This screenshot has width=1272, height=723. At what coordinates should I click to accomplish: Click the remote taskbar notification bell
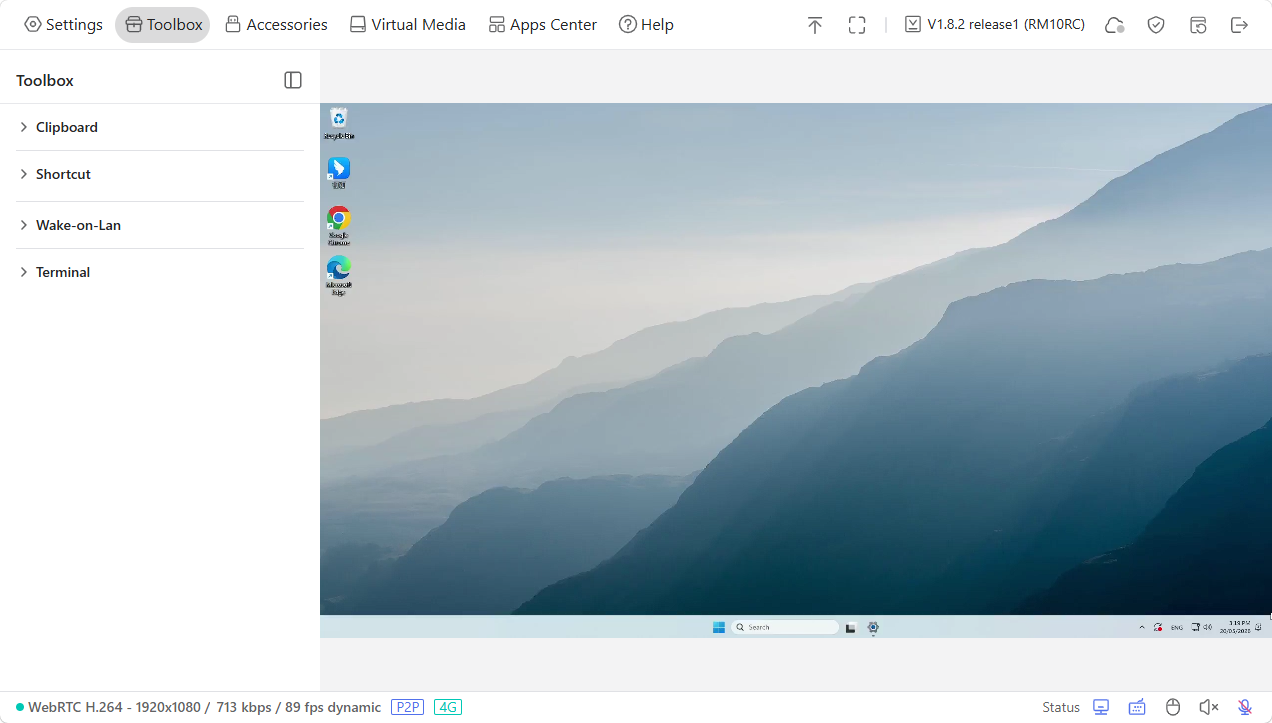tap(1258, 627)
